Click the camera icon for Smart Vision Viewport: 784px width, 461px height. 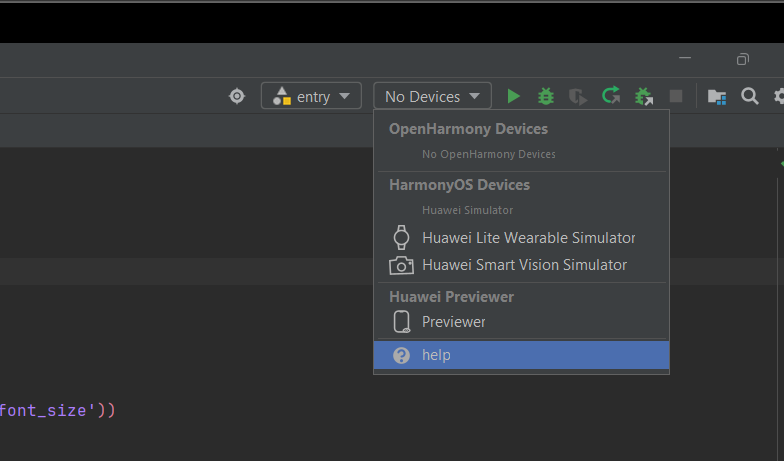(x=402, y=265)
